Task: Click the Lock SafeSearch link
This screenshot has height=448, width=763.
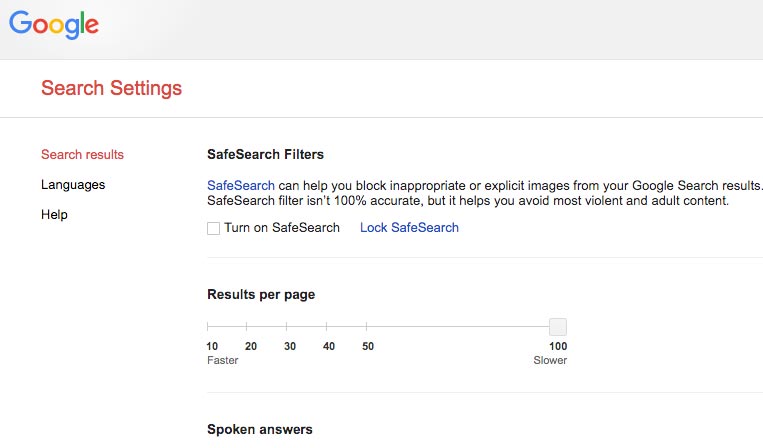Action: pyautogui.click(x=409, y=228)
